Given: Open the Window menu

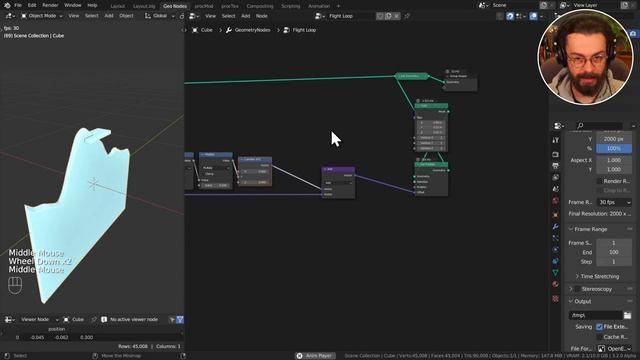Looking at the screenshot, I should [73, 5].
